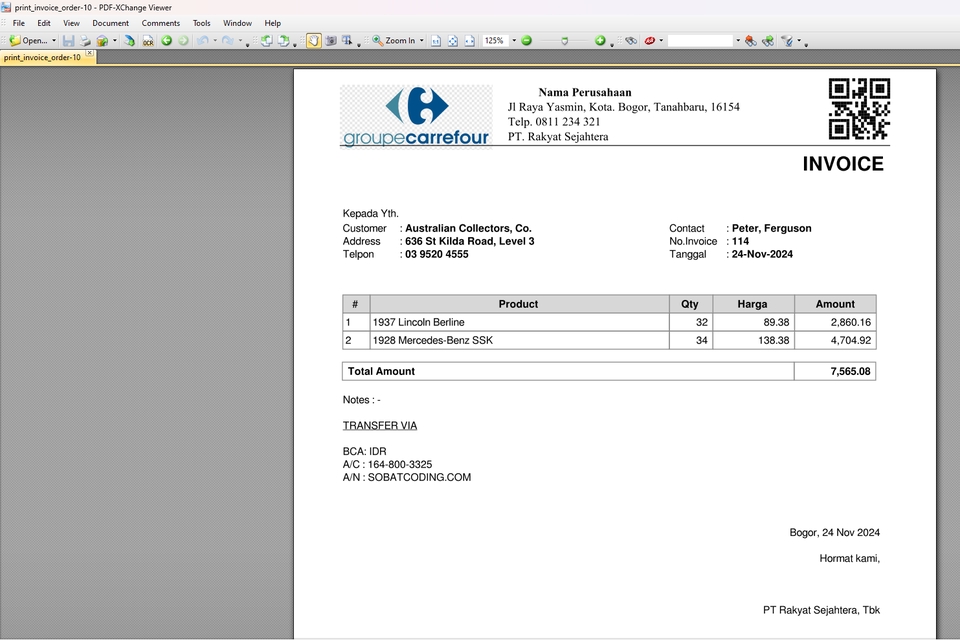The height and width of the screenshot is (640, 960).
Task: Close the print_invoice_order-10 tab
Action: point(89,54)
